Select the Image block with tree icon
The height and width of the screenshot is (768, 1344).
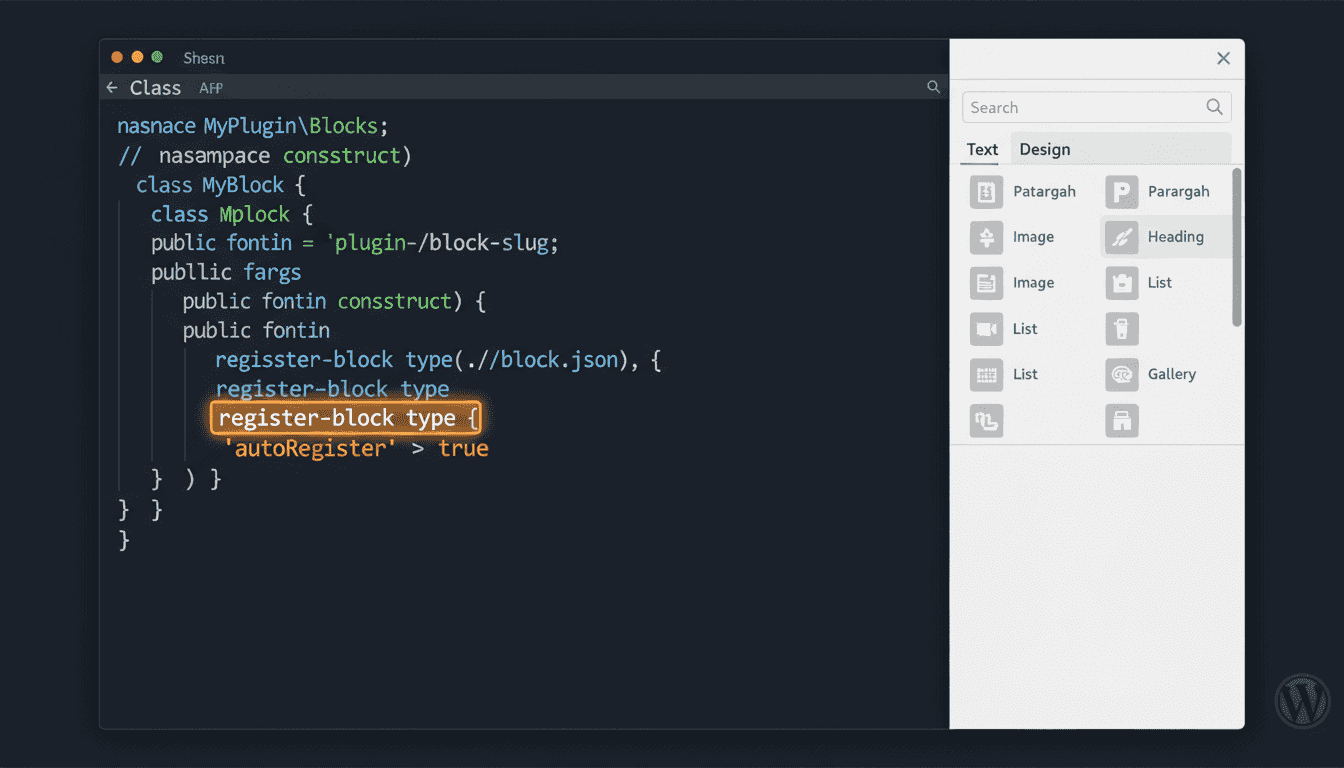tap(1013, 237)
